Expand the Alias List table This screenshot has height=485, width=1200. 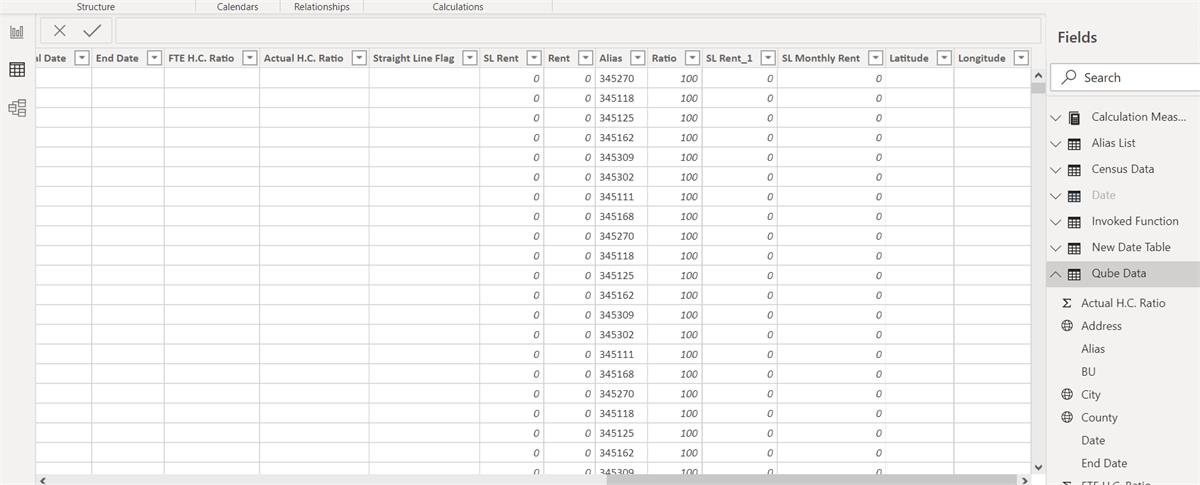1055,144
